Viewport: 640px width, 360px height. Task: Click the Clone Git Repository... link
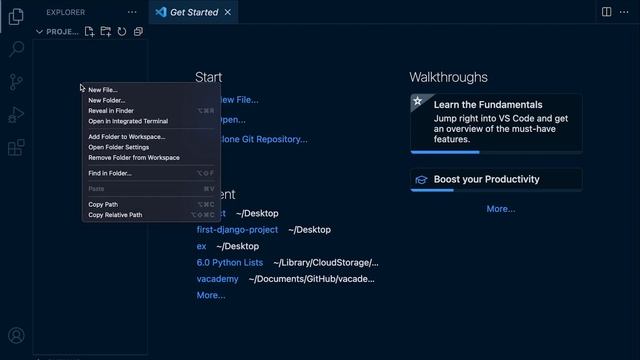point(264,139)
